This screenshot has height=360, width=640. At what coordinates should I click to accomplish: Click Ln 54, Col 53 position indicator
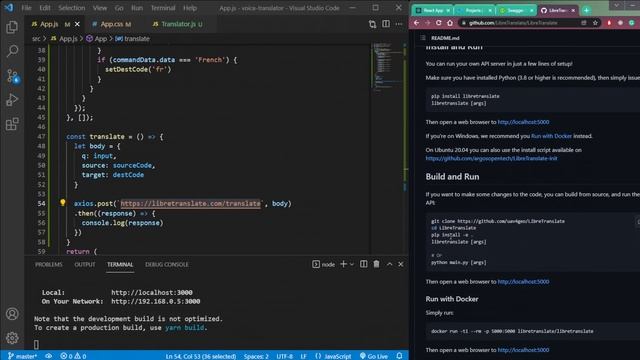click(200, 356)
